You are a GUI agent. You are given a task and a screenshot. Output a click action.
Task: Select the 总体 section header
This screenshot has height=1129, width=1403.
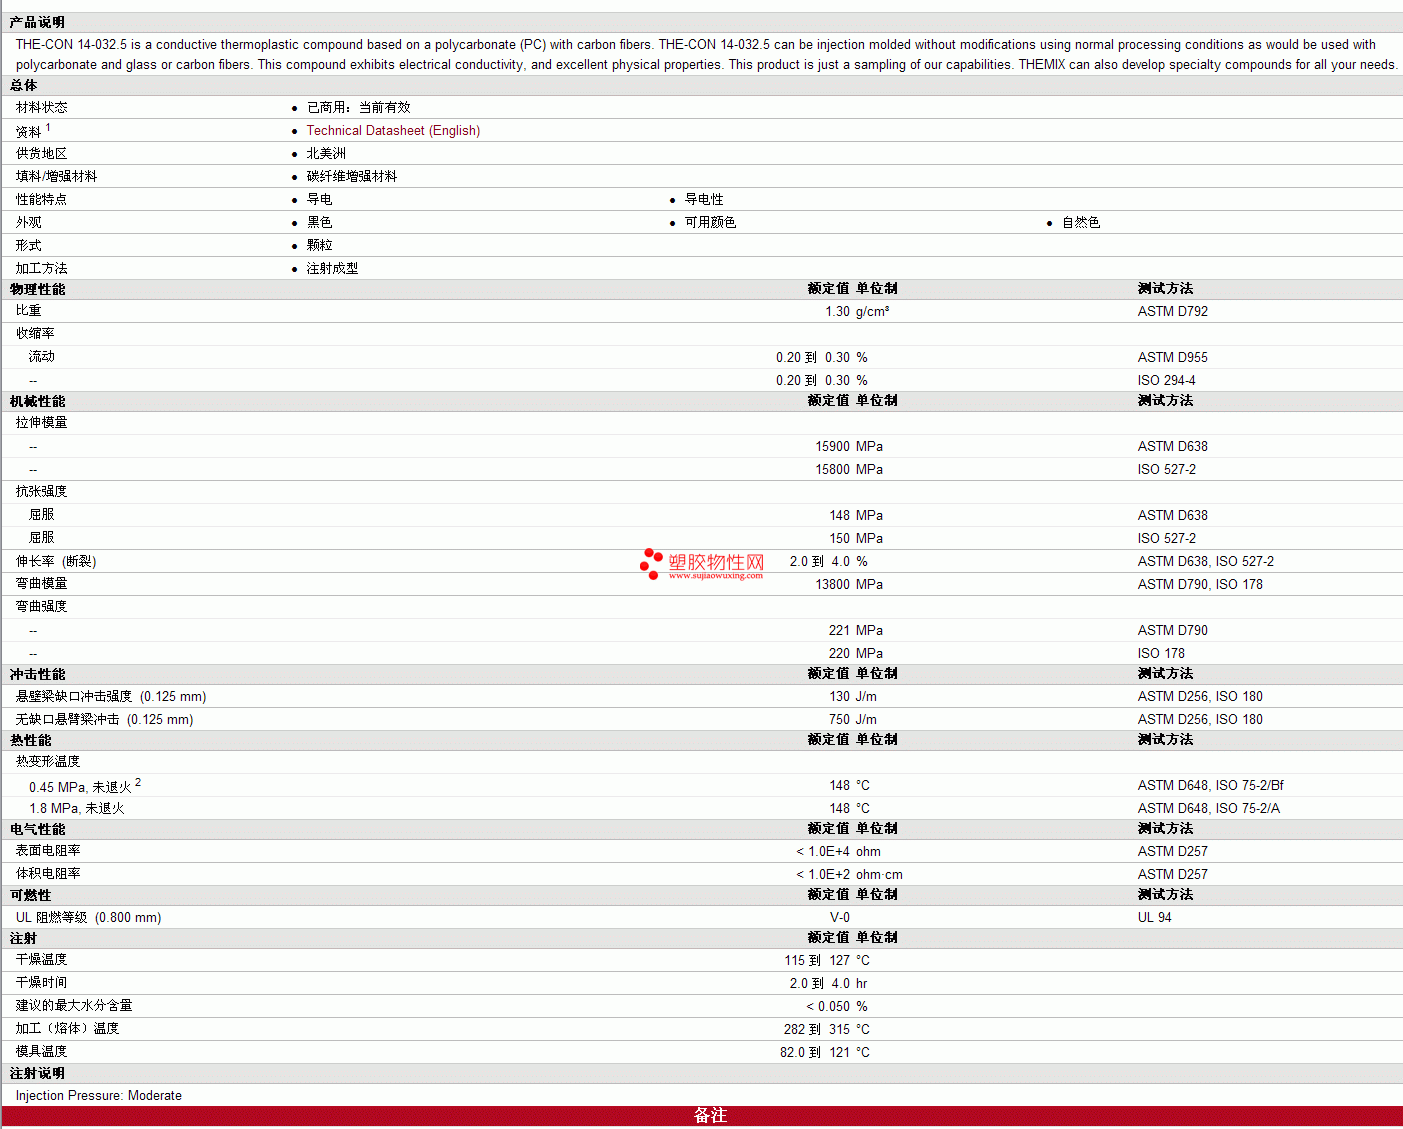pyautogui.click(x=24, y=86)
